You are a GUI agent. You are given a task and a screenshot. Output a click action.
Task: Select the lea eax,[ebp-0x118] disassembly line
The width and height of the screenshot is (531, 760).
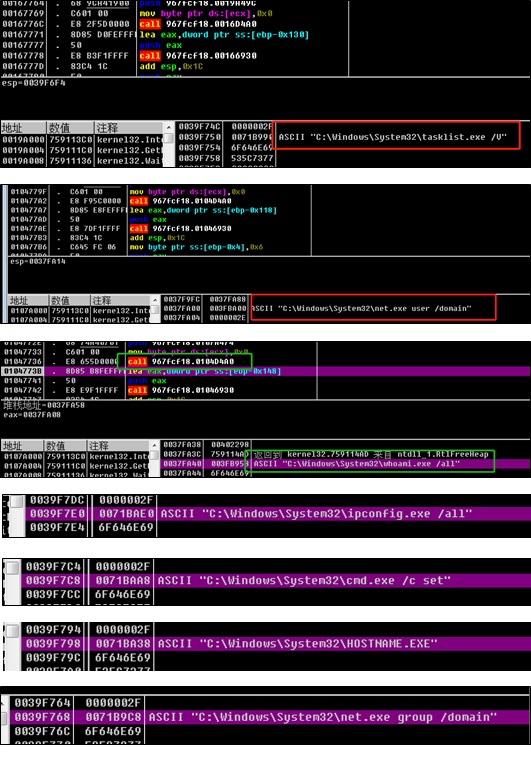(203, 210)
